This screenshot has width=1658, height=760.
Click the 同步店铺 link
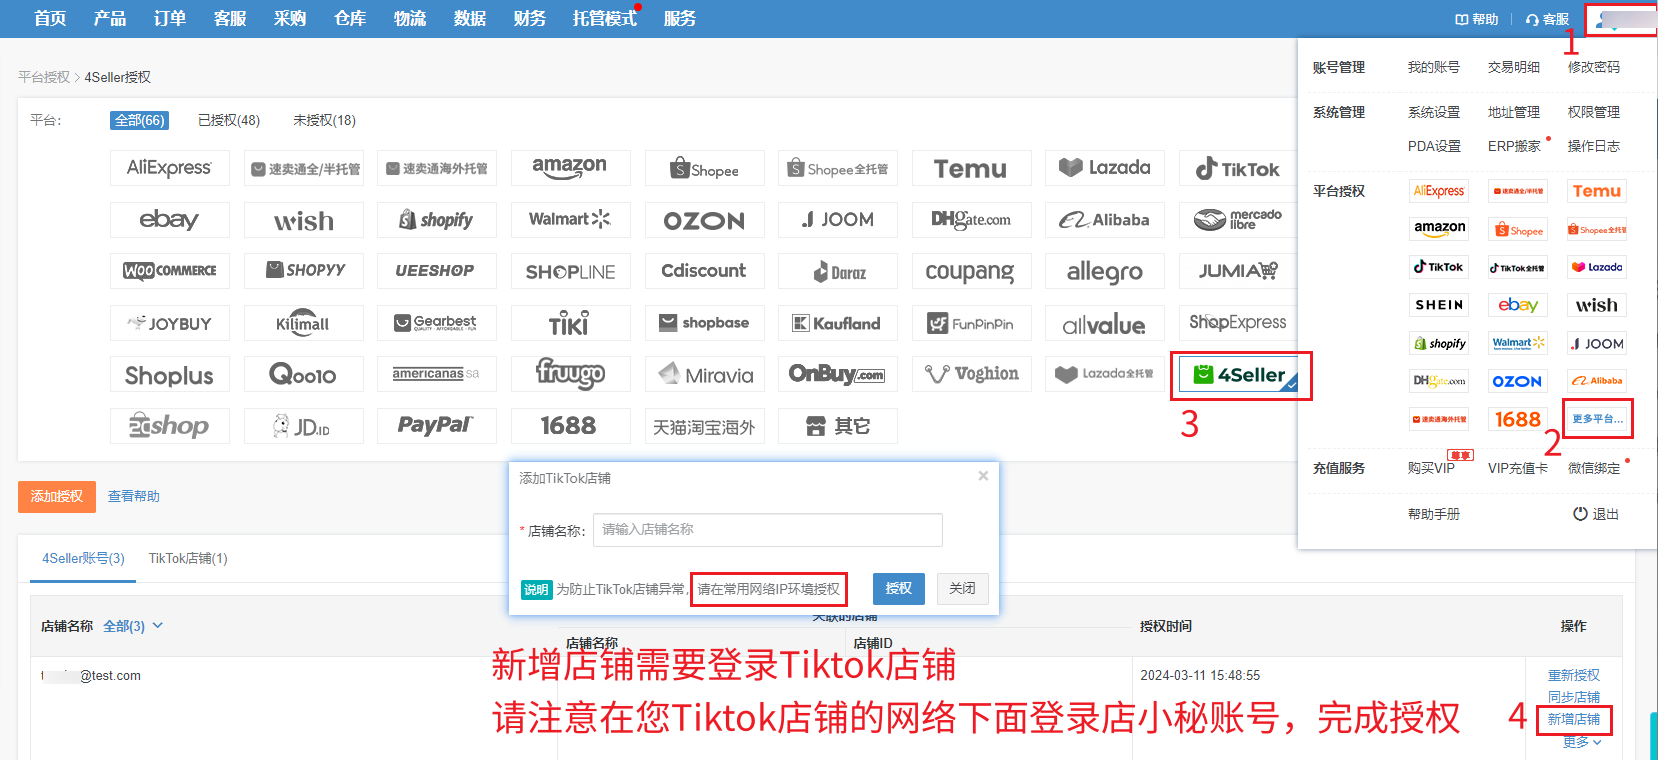pos(1574,698)
